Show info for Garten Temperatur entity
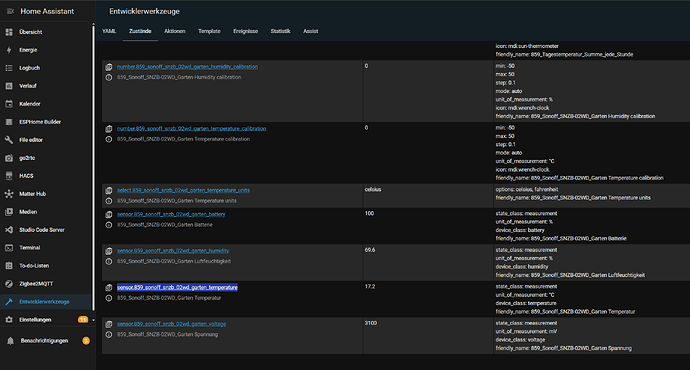Viewport: 690px width, 370px height. click(x=109, y=298)
